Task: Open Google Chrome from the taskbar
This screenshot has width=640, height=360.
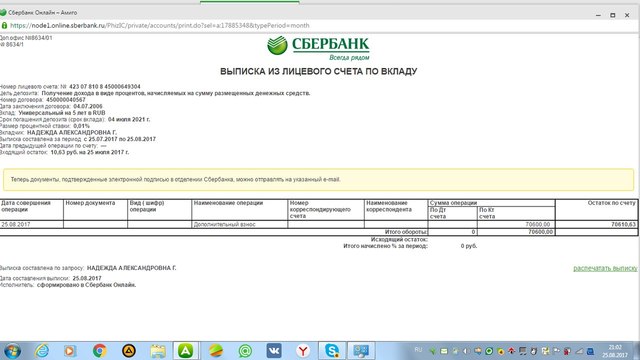Action: (x=99, y=351)
